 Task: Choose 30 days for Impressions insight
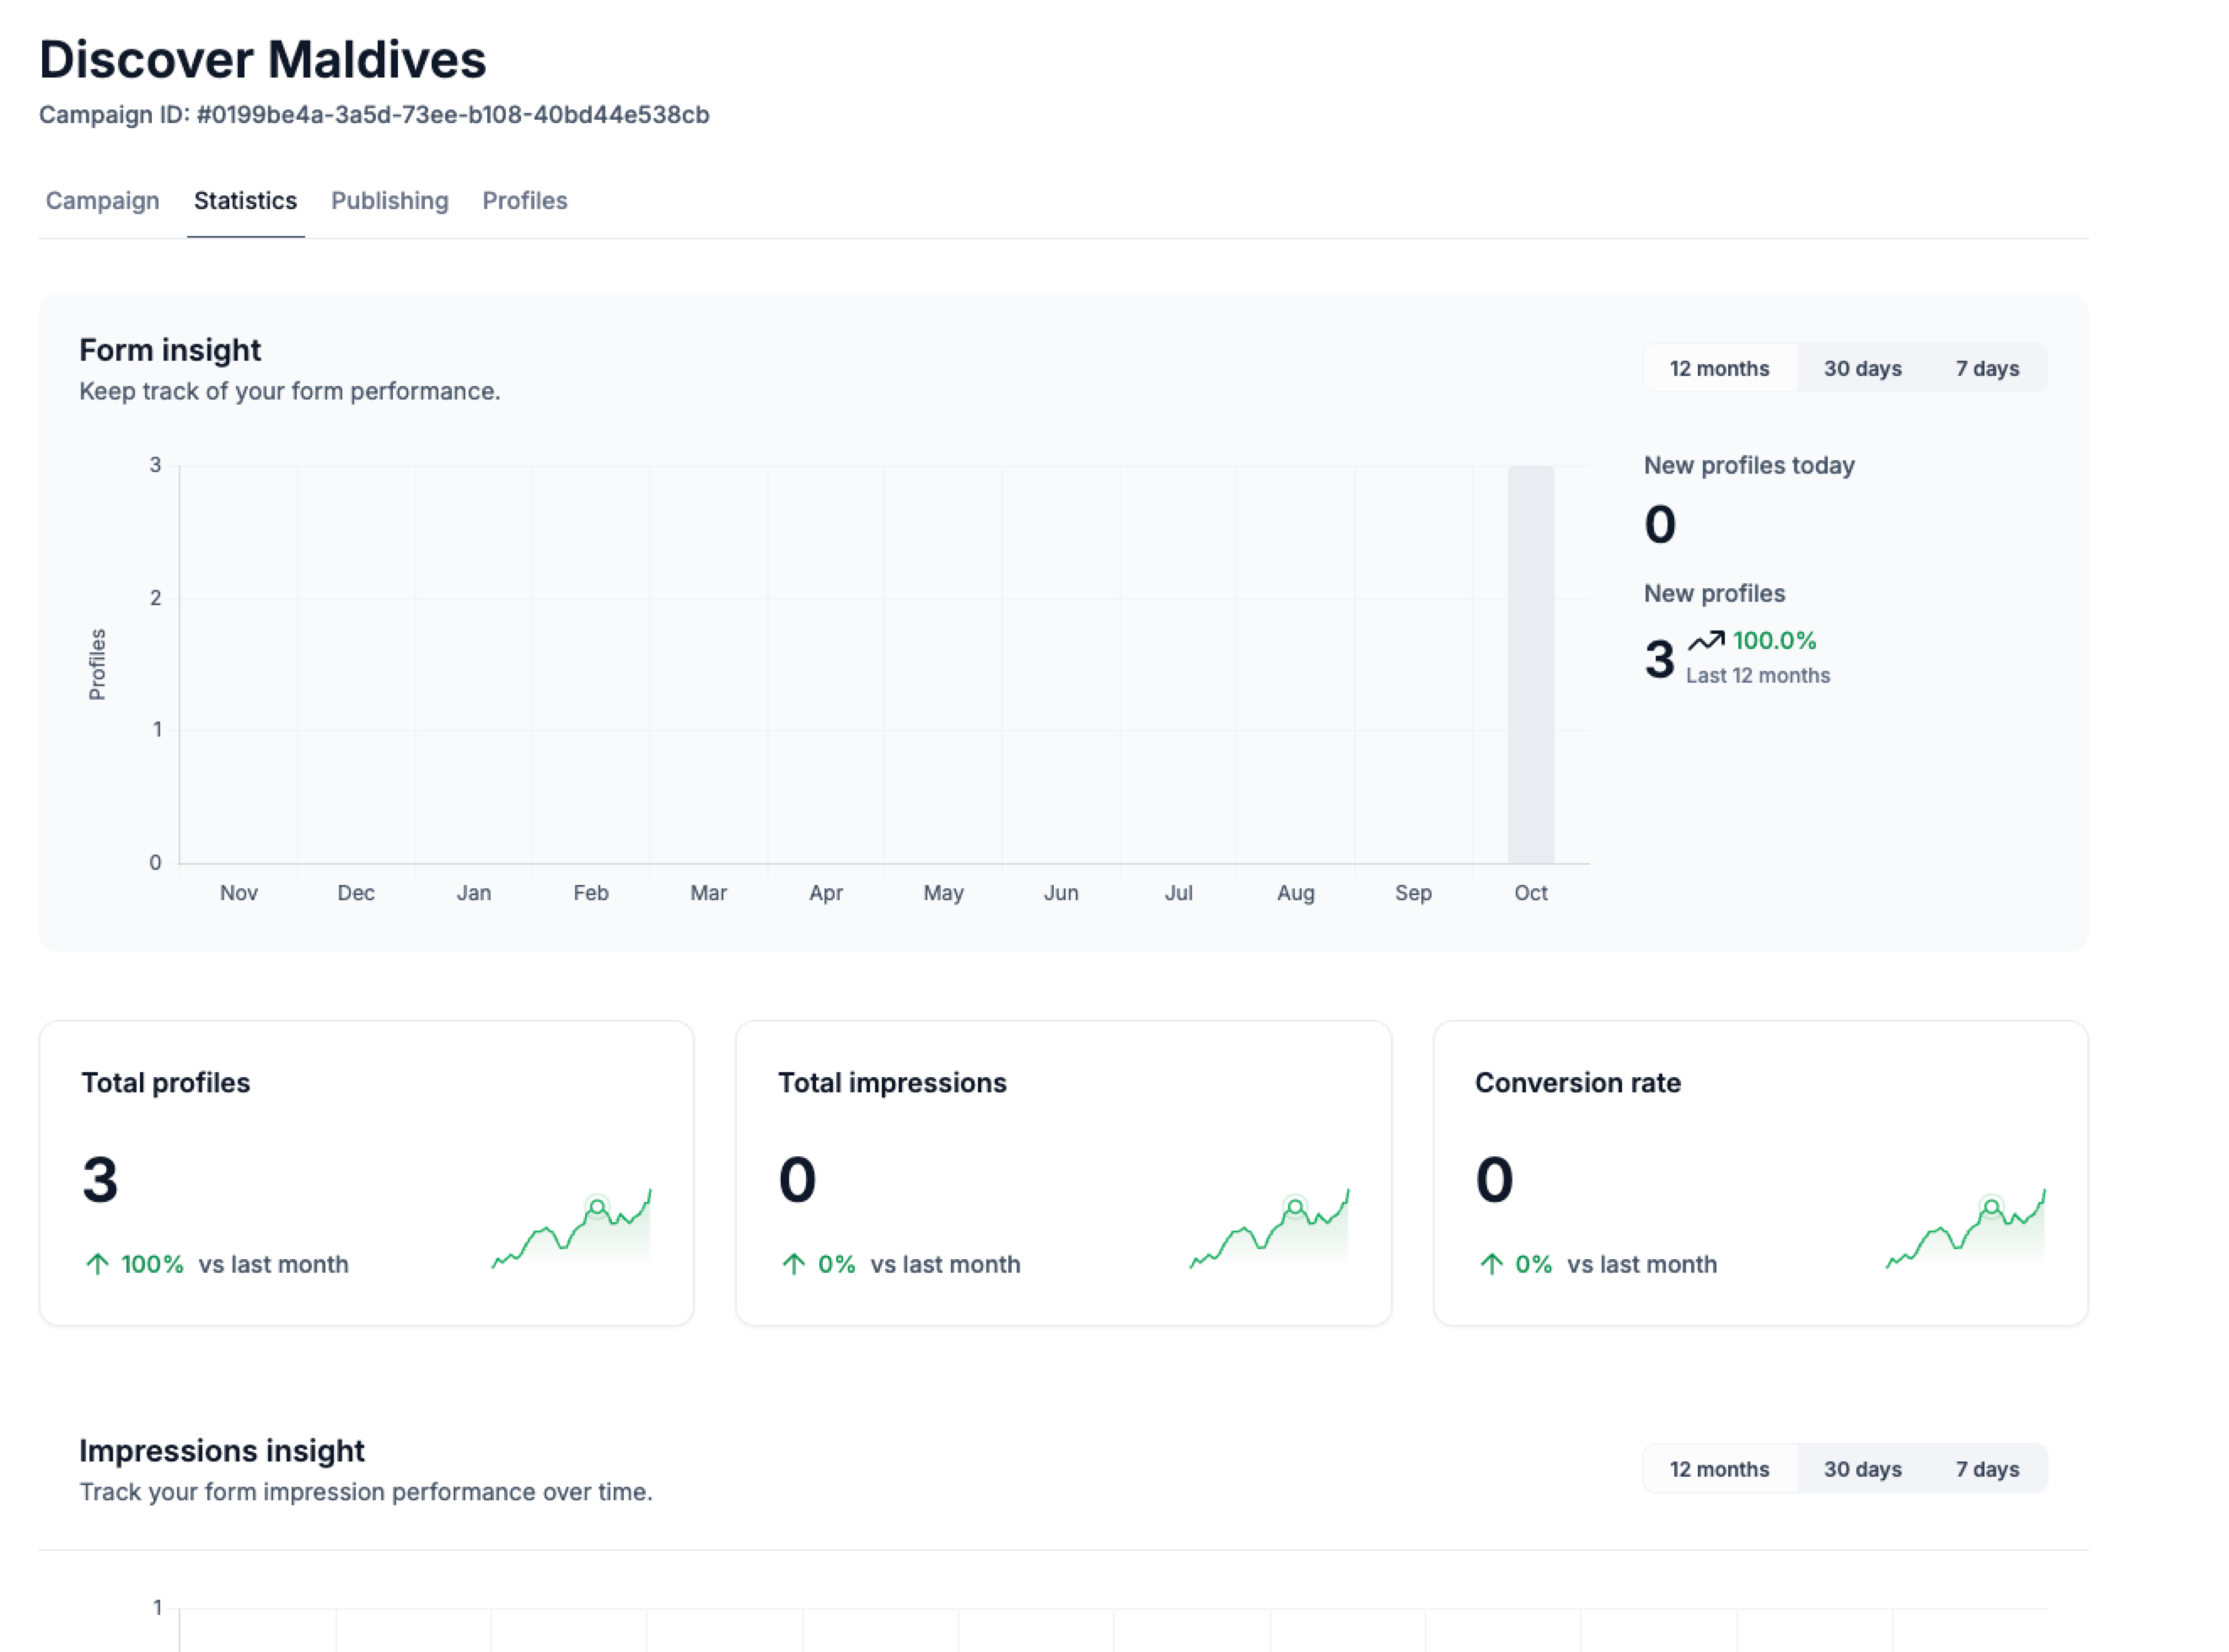click(x=1861, y=1468)
